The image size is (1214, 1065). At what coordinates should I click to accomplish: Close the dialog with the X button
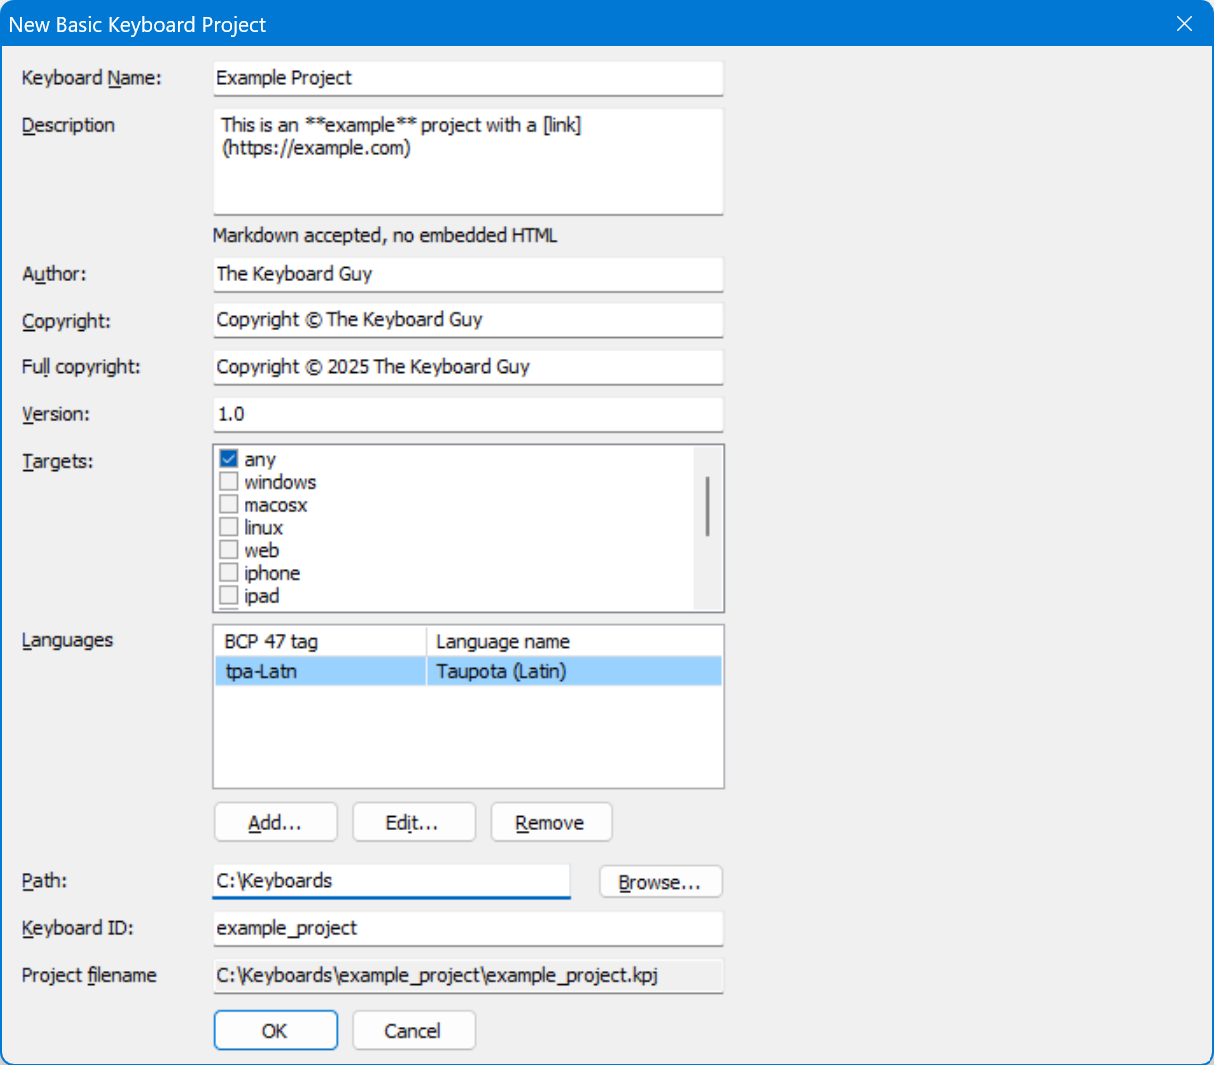coord(1184,24)
